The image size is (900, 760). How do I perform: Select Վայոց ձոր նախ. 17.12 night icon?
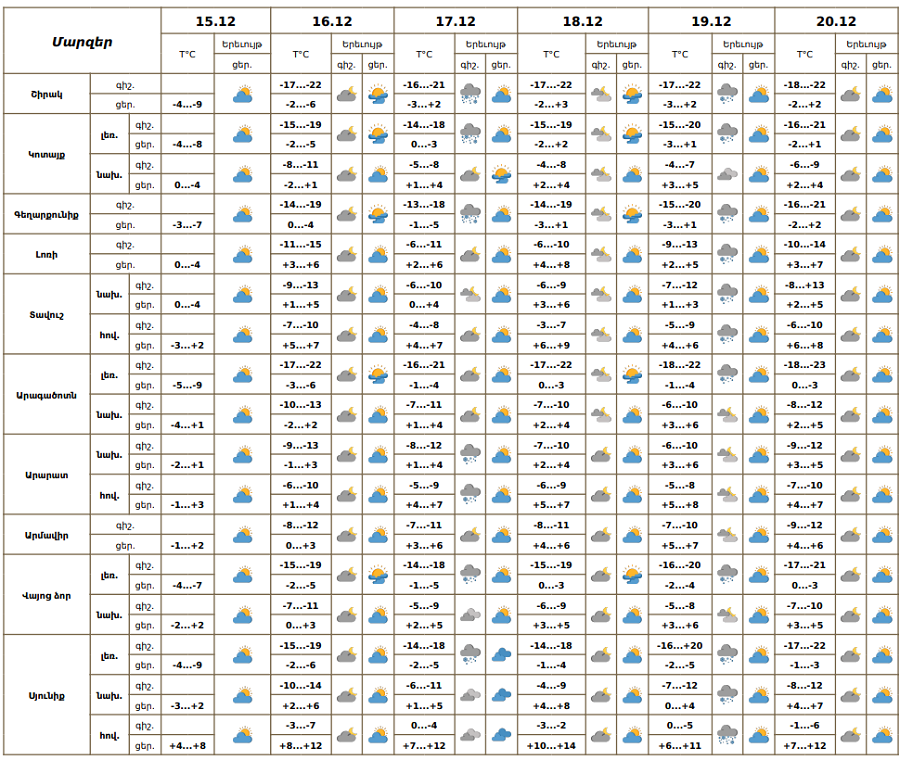pyautogui.click(x=470, y=615)
